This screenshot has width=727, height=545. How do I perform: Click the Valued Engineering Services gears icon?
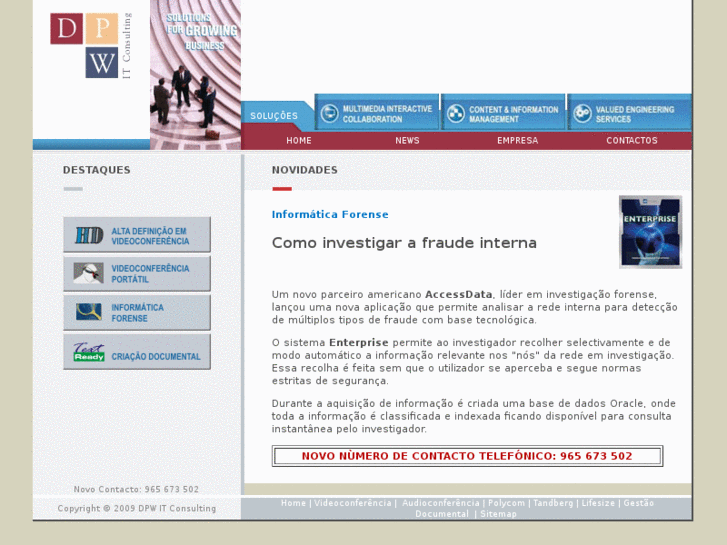pyautogui.click(x=582, y=113)
